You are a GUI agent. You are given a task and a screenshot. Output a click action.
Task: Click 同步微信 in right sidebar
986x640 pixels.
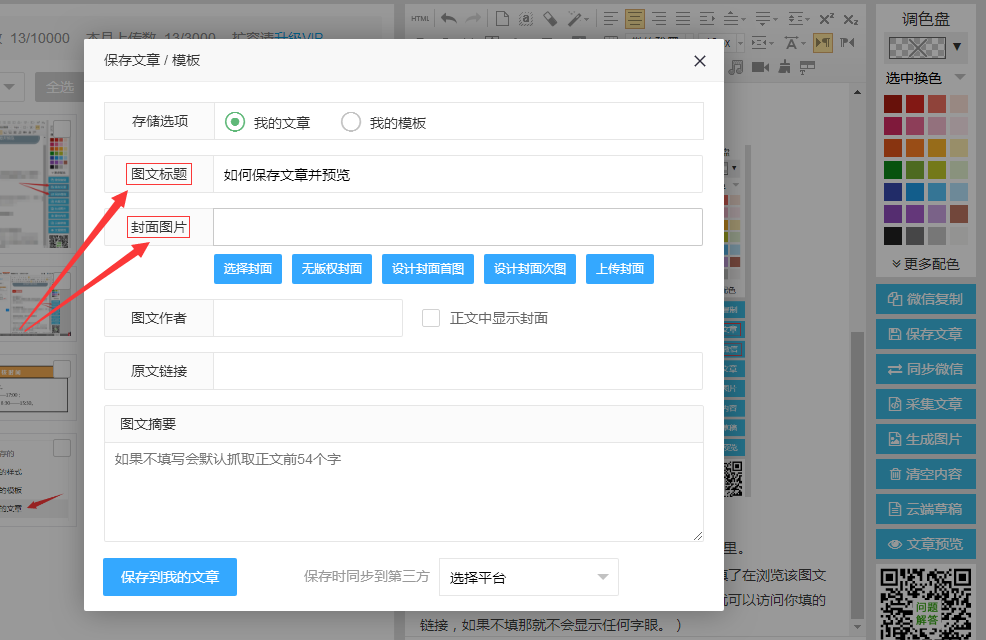925,369
